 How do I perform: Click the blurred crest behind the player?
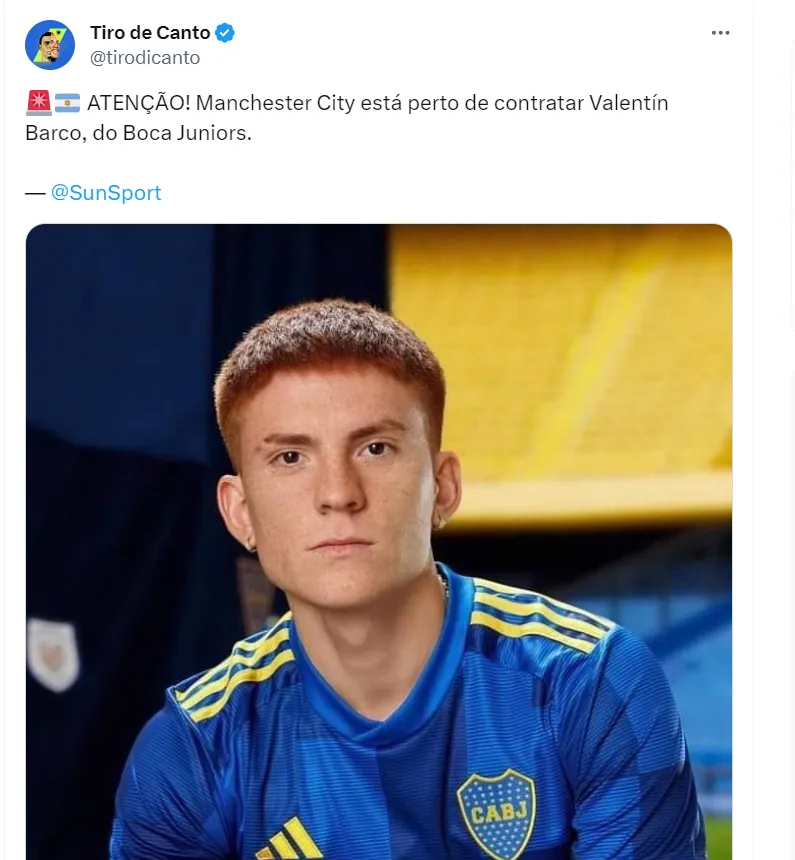pos(52,655)
